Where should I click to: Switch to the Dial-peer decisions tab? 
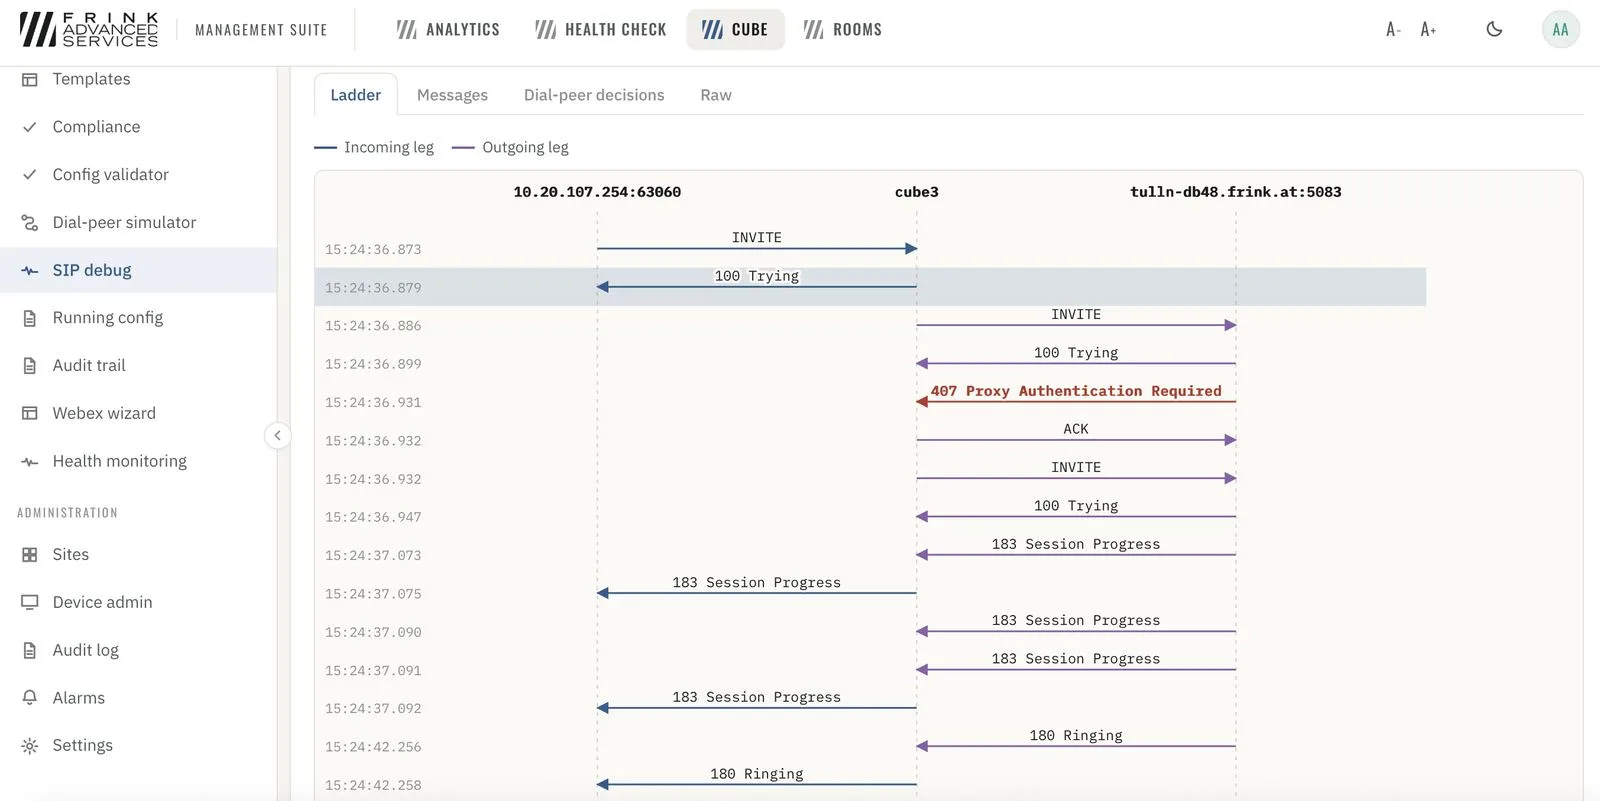click(594, 95)
